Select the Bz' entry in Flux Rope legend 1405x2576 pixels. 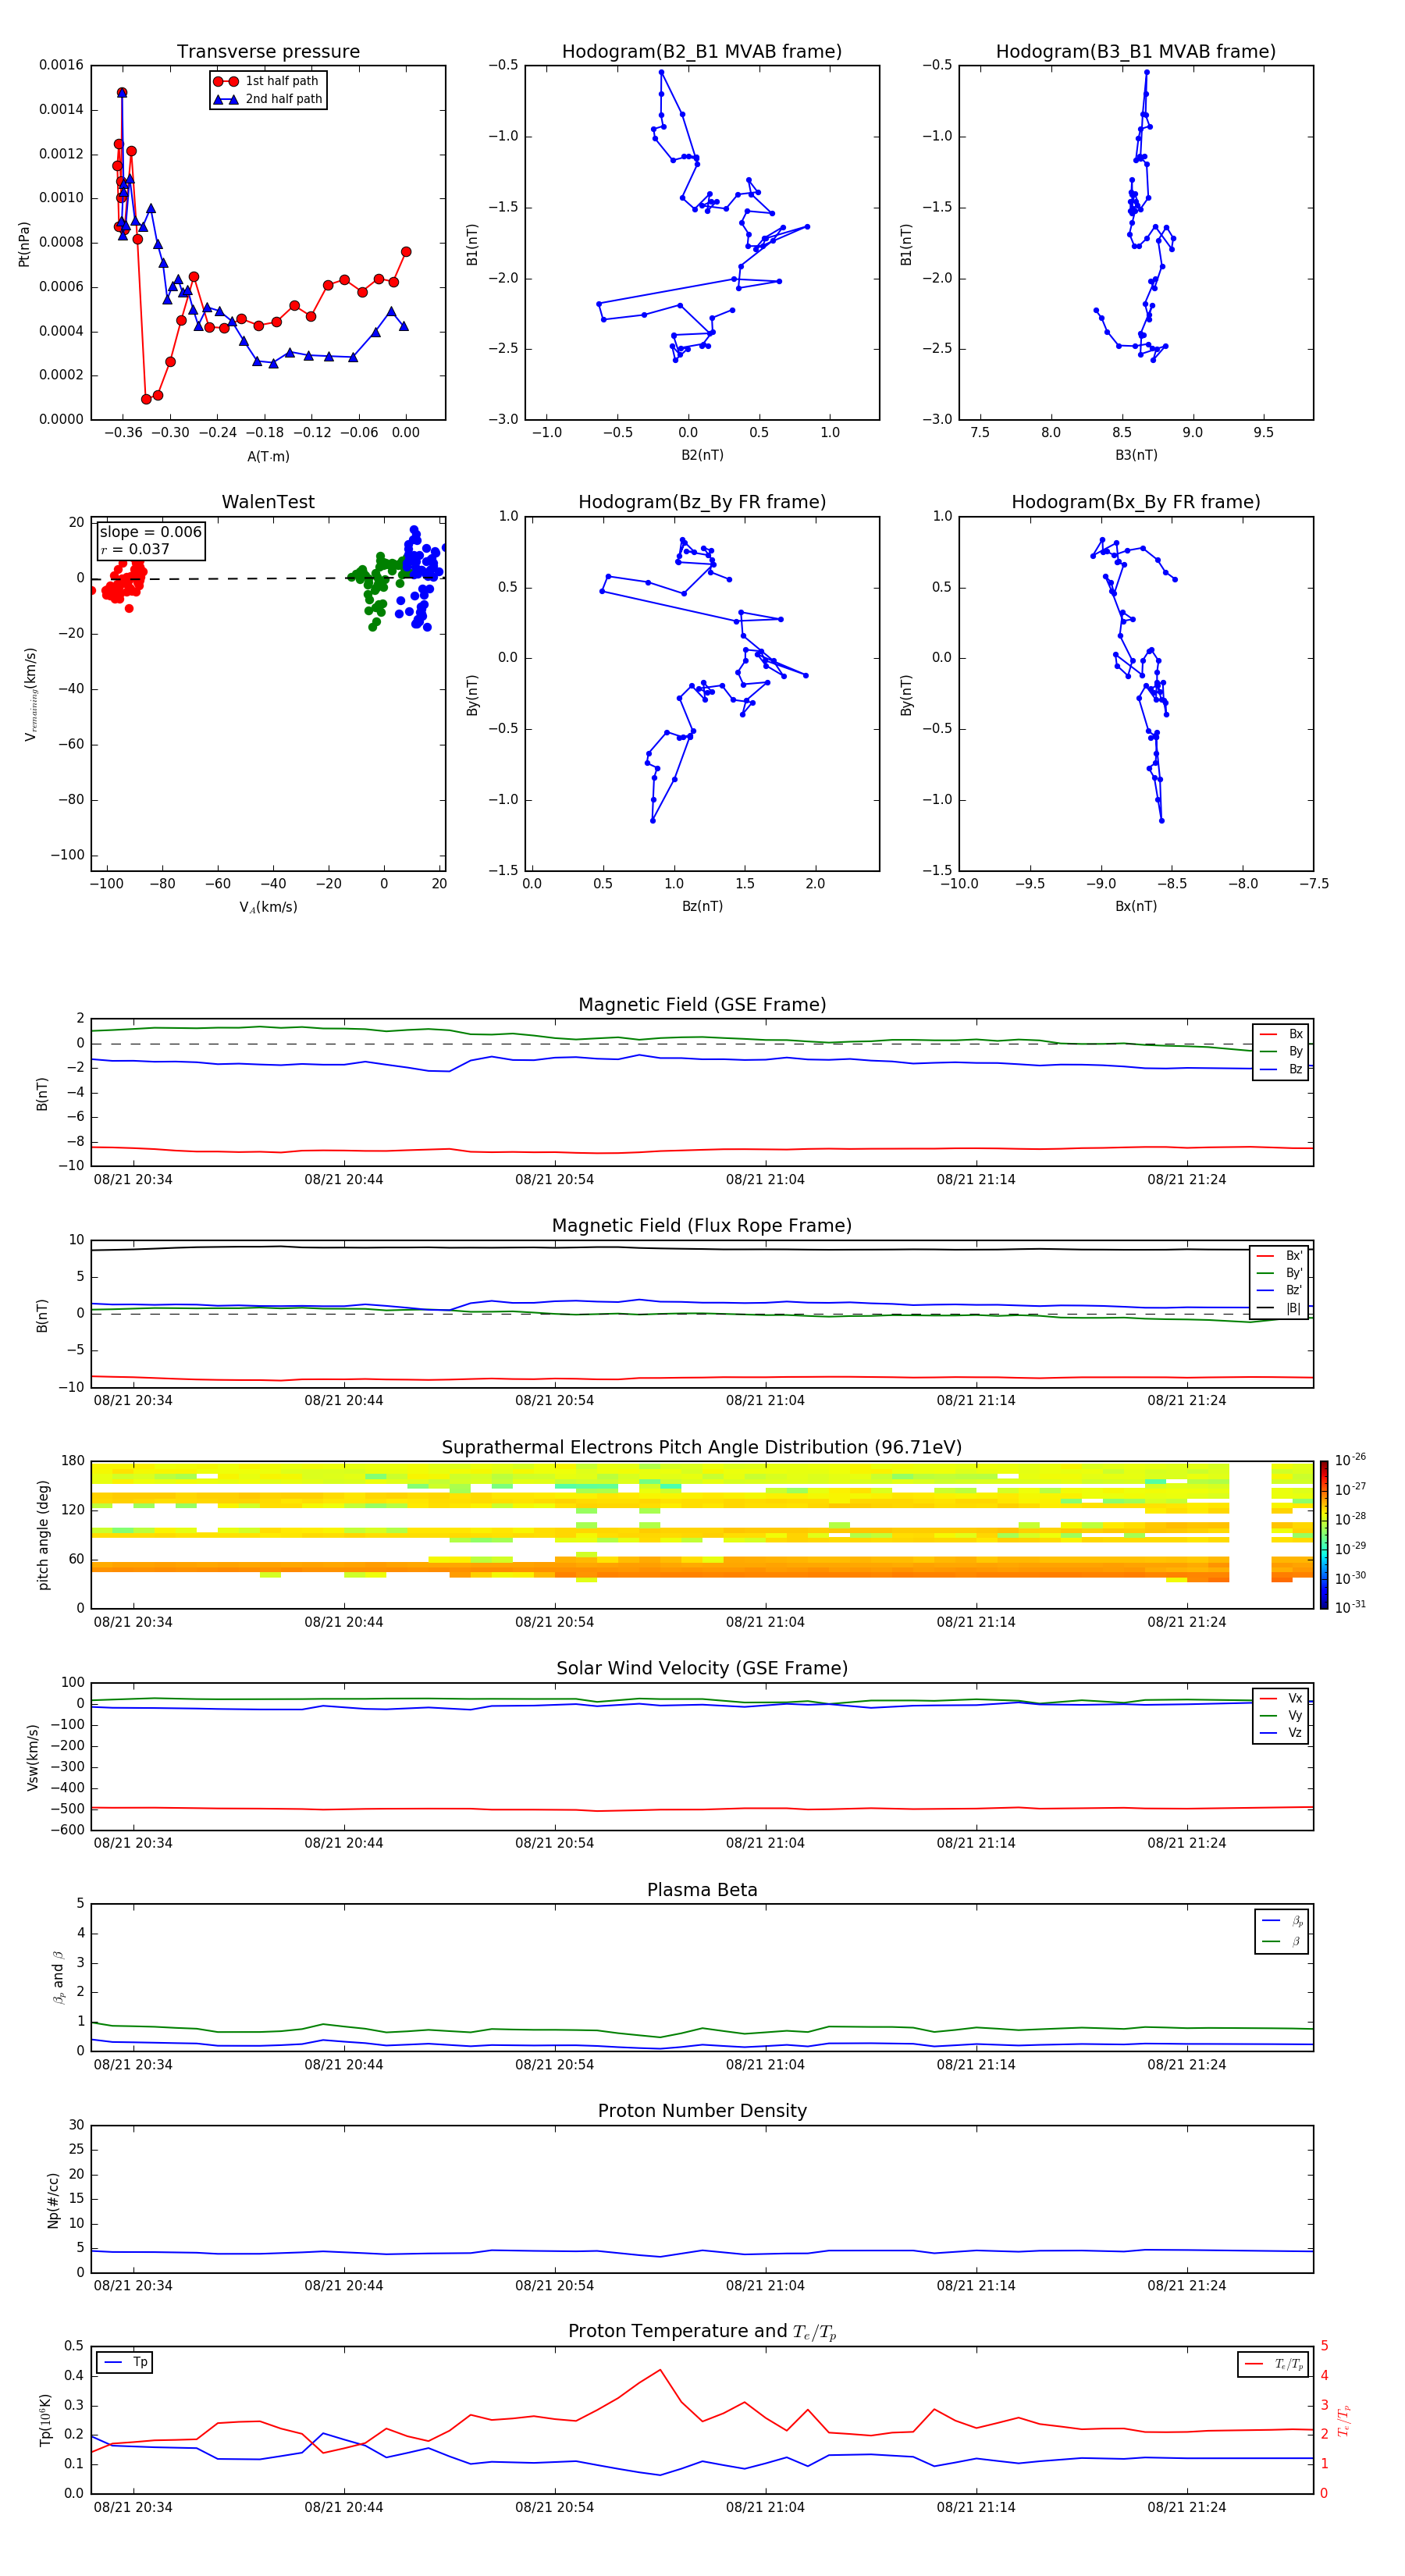pos(1279,1290)
